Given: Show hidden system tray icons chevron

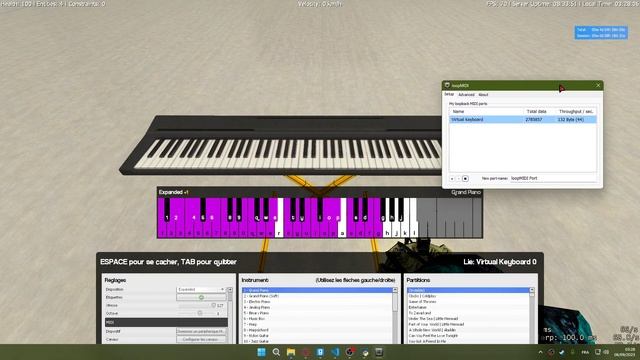Looking at the screenshot, I should [540, 352].
